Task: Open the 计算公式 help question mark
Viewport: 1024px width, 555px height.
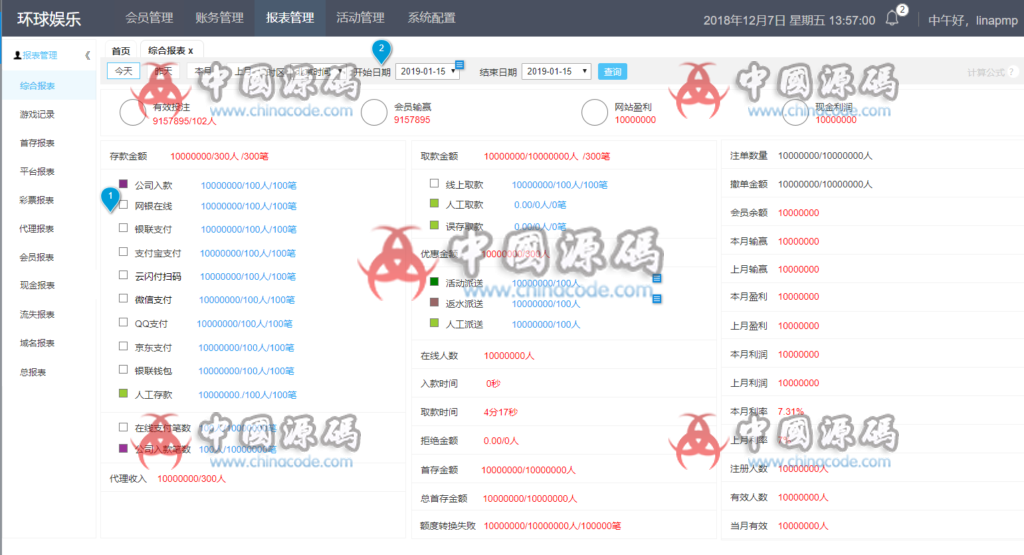Action: coord(1012,72)
